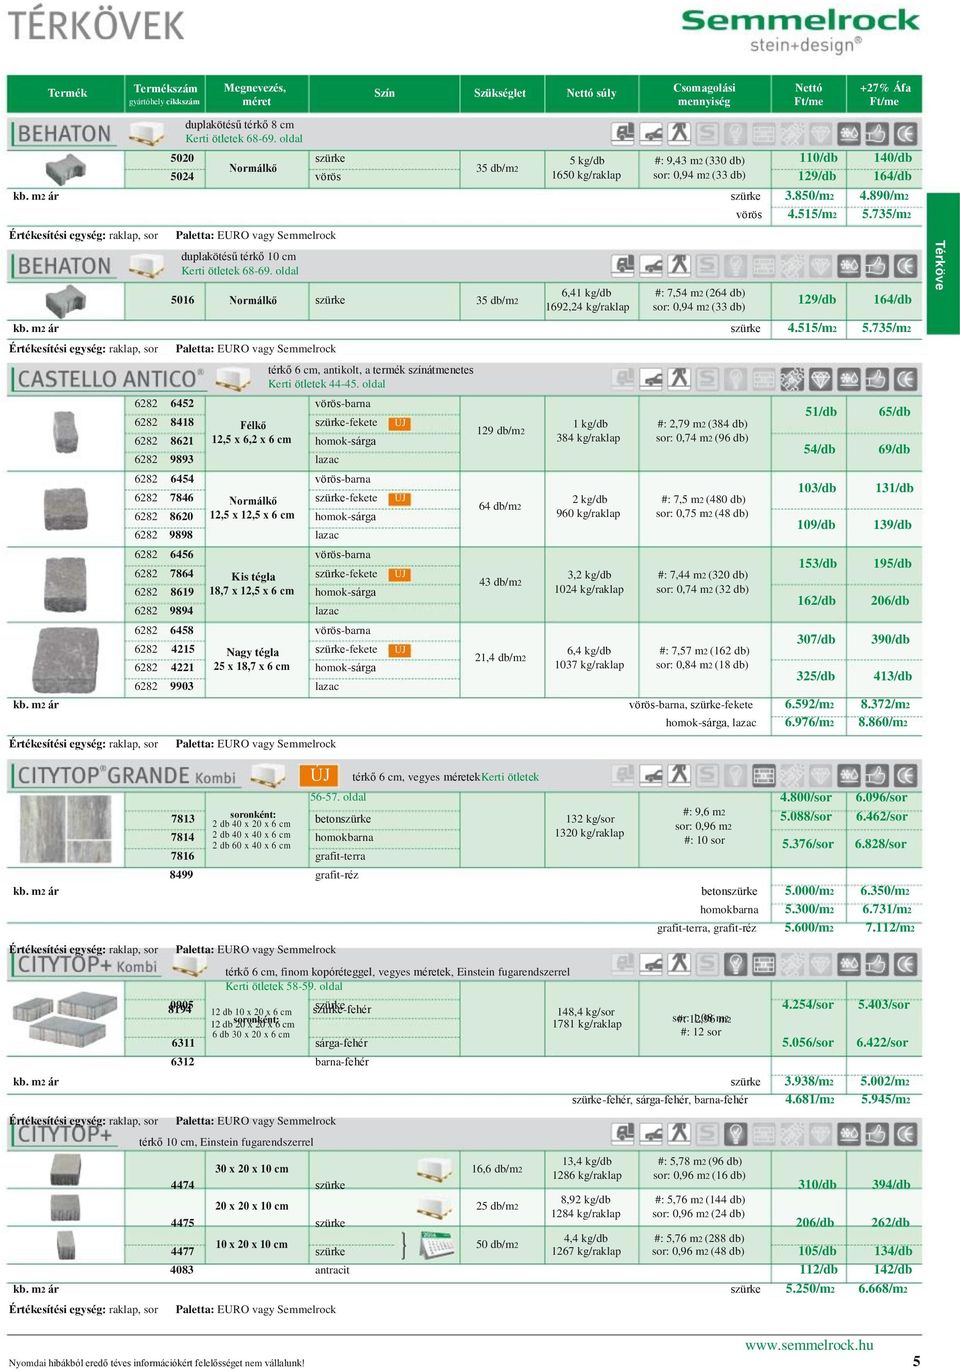Click the grafit-terra color row

pyautogui.click(x=340, y=856)
